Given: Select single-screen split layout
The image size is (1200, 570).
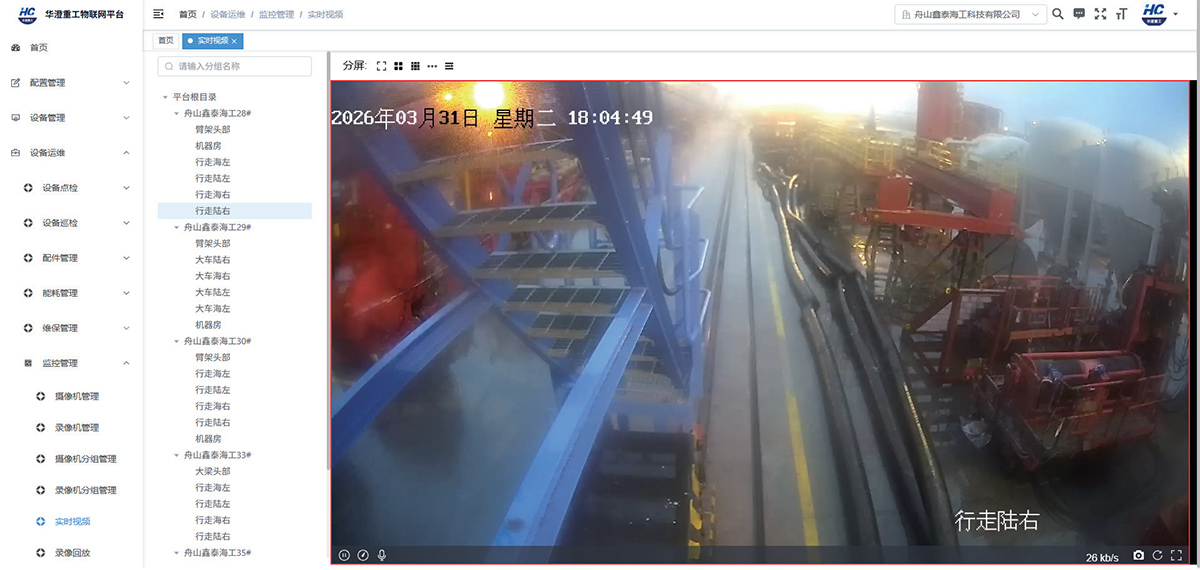Looking at the screenshot, I should (381, 66).
